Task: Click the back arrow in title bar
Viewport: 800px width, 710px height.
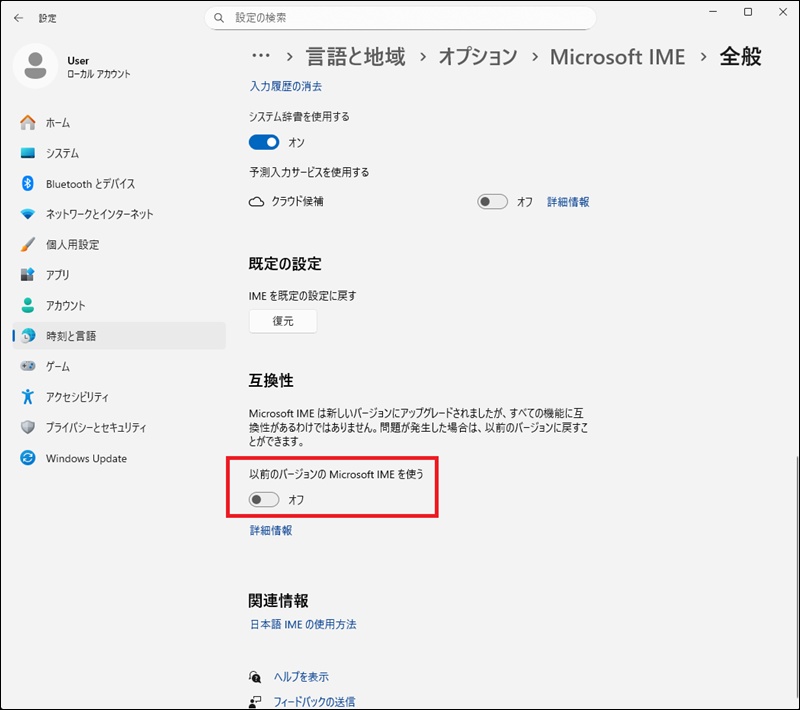Action: 17,18
